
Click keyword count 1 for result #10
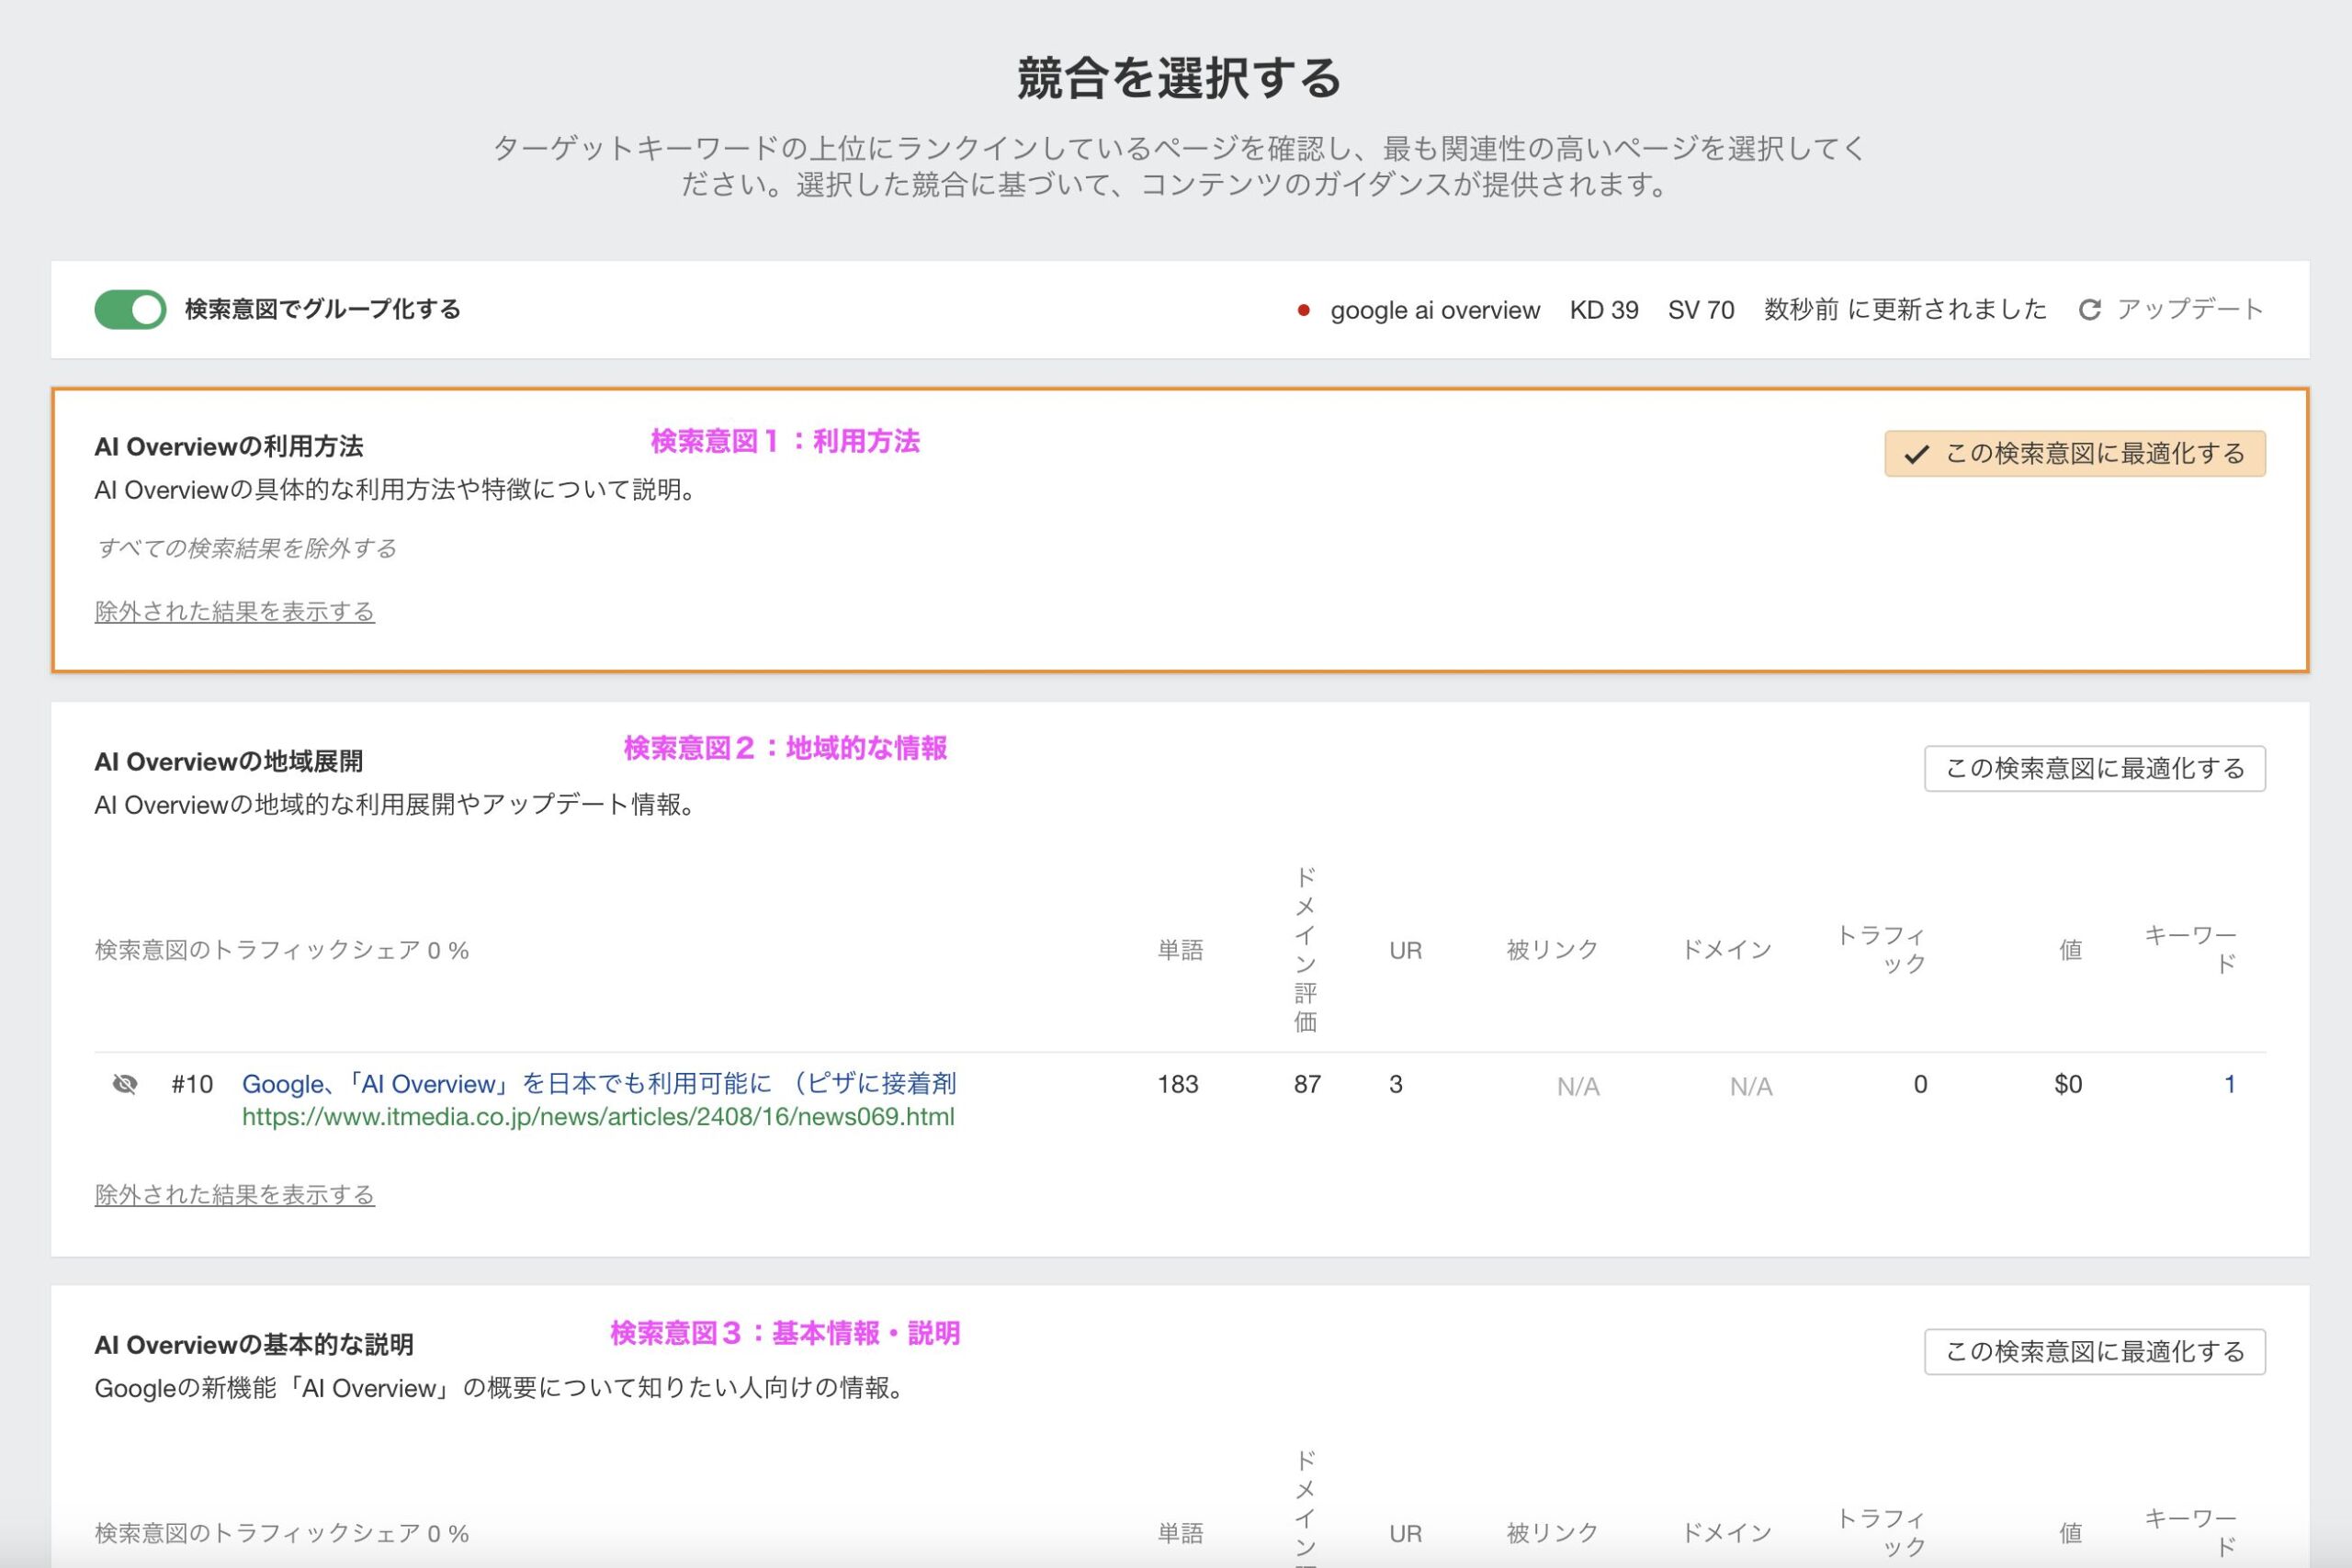[x=2229, y=1085]
